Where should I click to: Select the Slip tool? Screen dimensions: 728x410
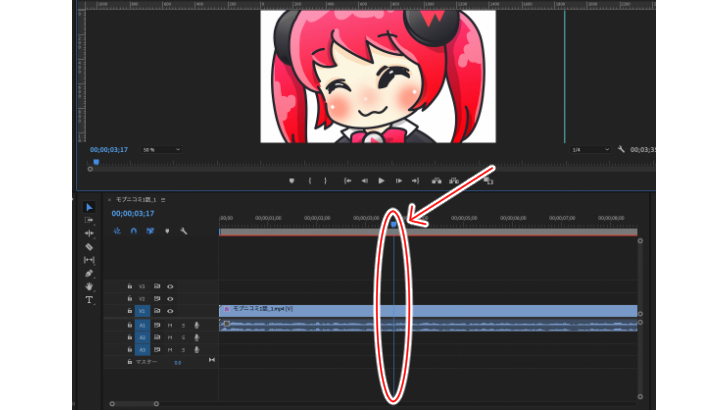tap(89, 260)
